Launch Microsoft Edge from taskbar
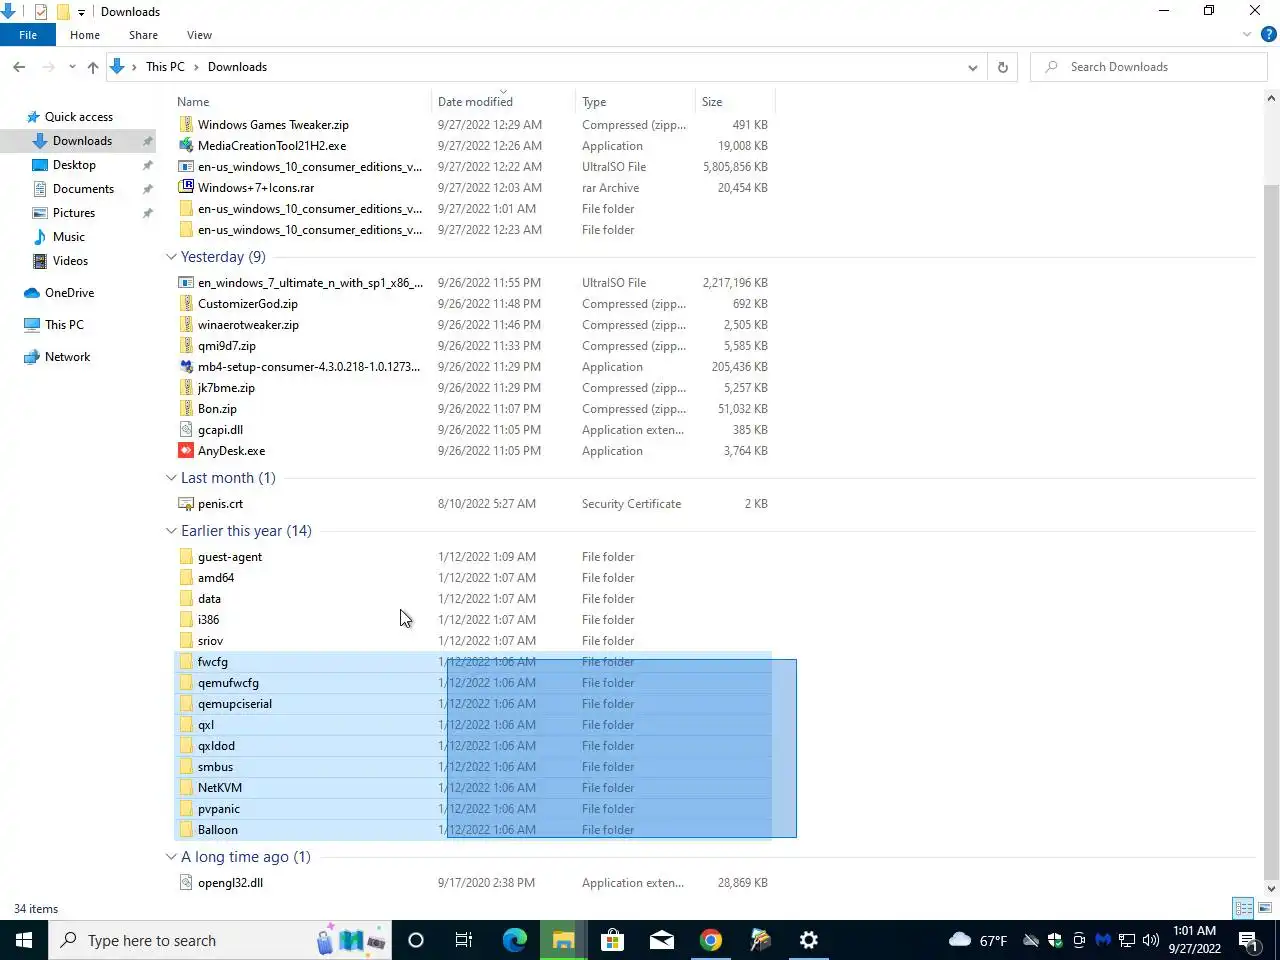 514,940
